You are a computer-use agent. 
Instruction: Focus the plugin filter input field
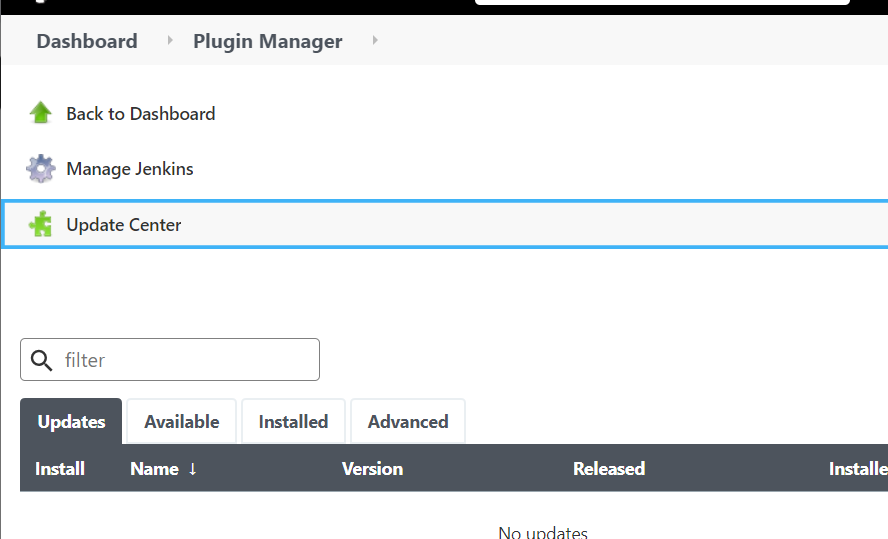click(x=170, y=360)
